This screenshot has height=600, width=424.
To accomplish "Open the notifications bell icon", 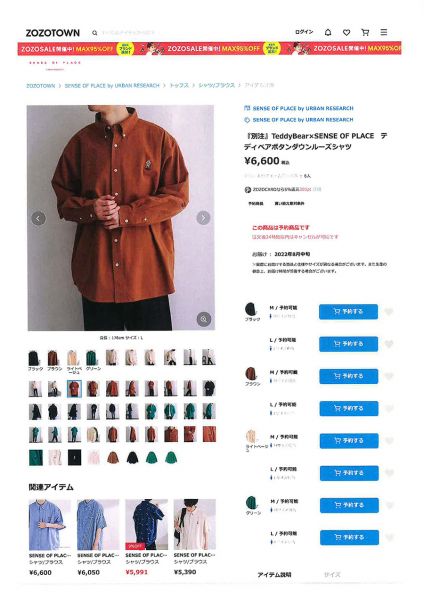I will (328, 33).
